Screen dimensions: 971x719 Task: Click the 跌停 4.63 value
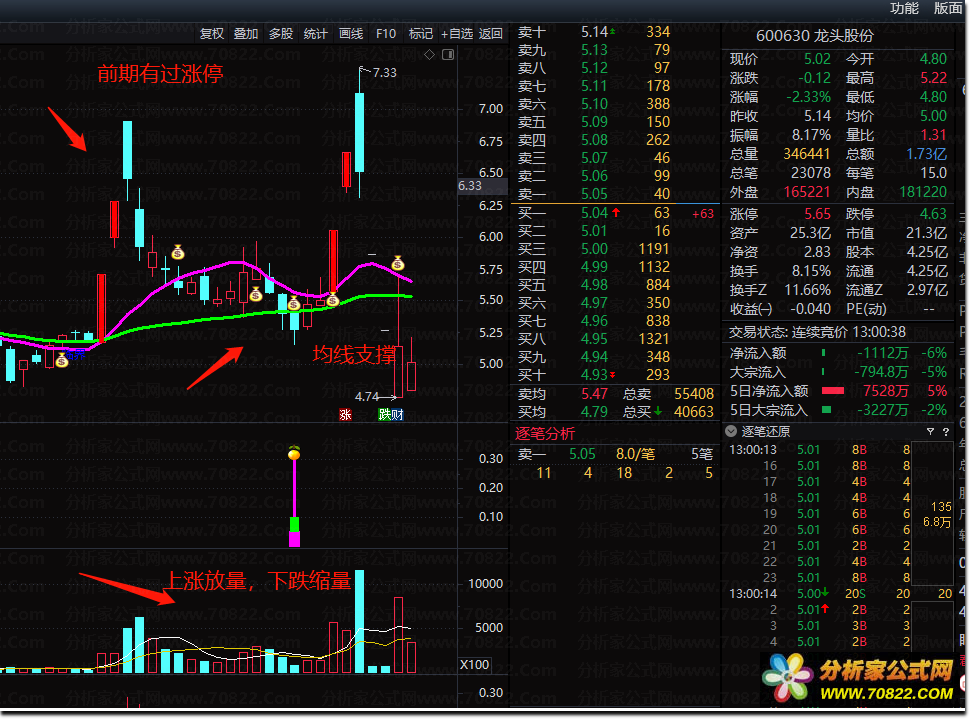click(933, 214)
